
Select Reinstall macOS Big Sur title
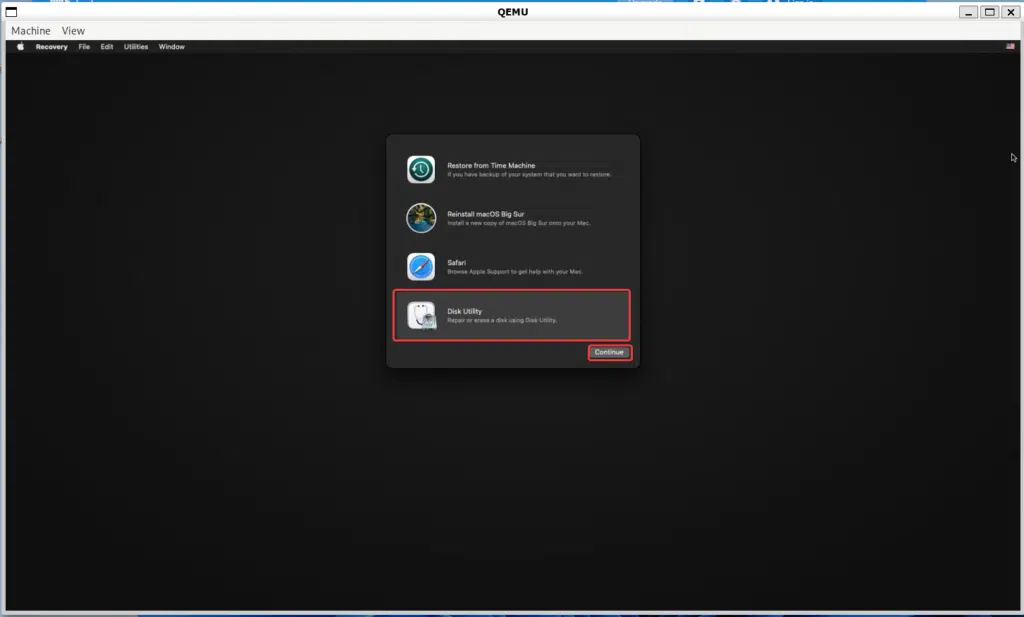[x=486, y=214]
